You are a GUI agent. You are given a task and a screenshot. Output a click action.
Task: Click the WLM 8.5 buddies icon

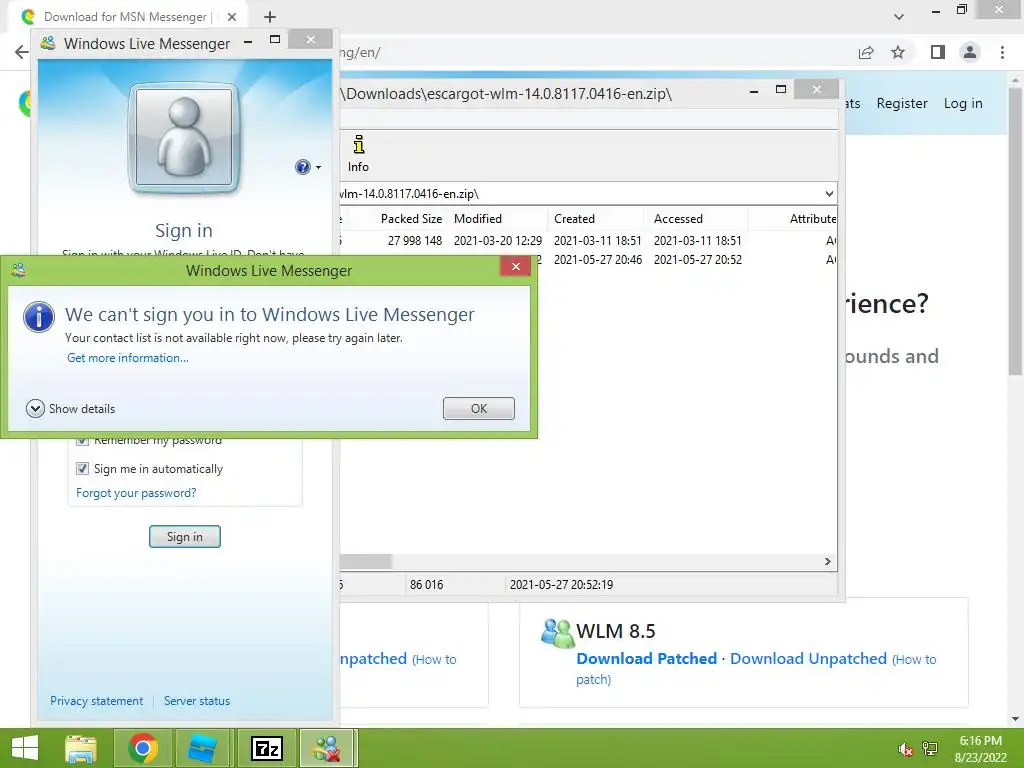coord(557,632)
